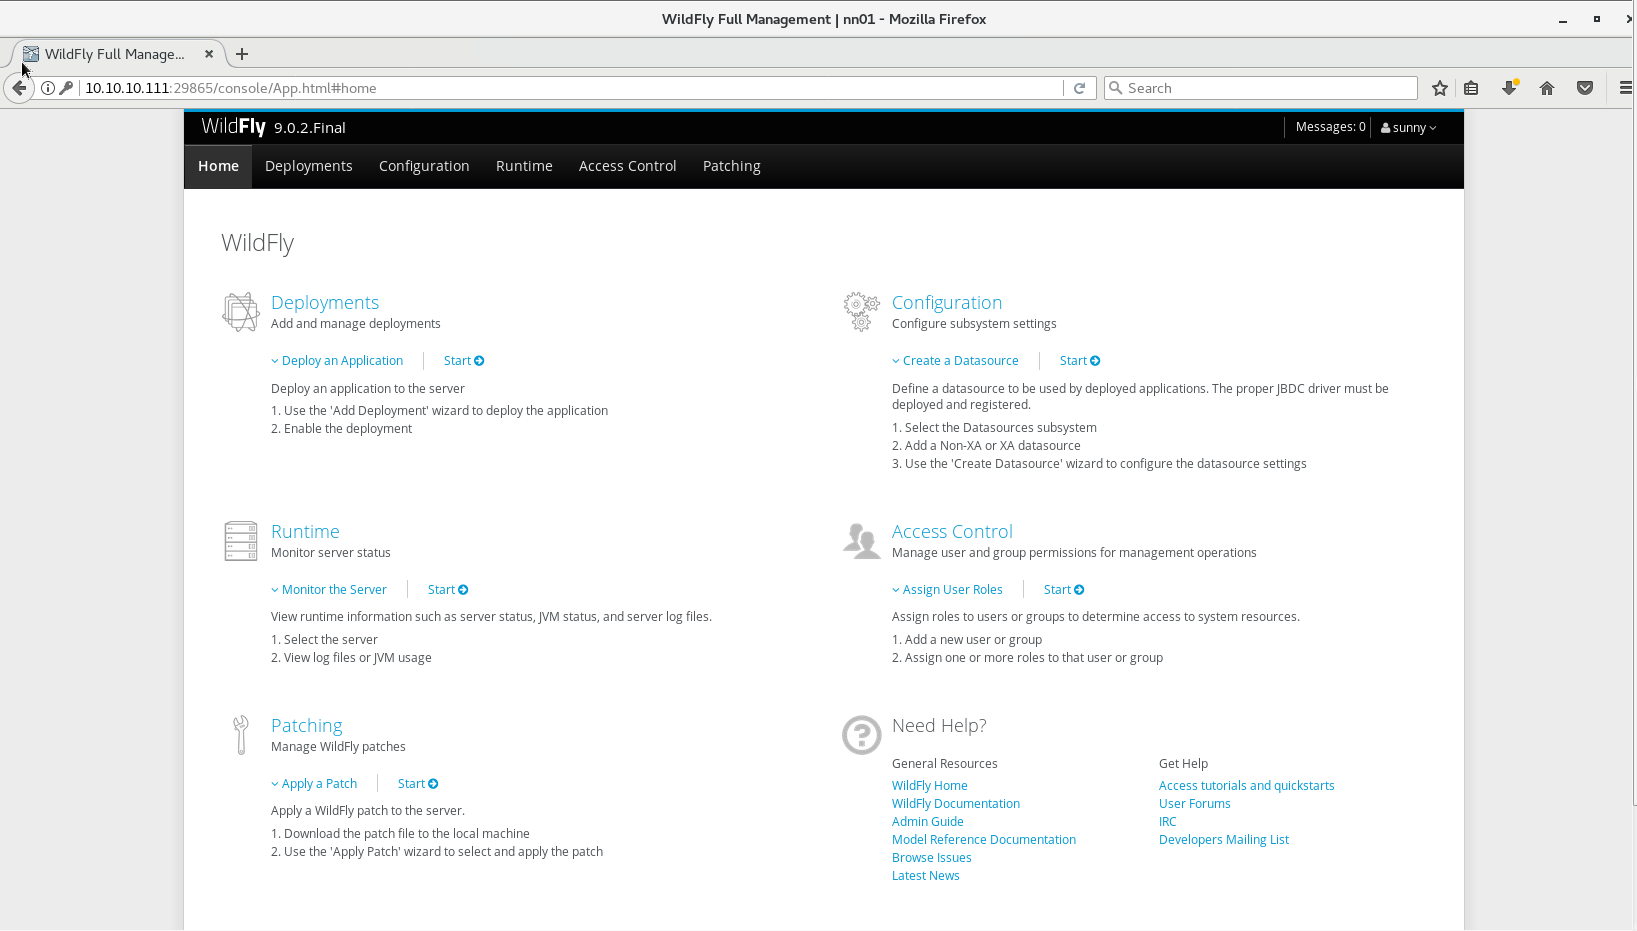Click the Access Control heading link

pos(952,531)
